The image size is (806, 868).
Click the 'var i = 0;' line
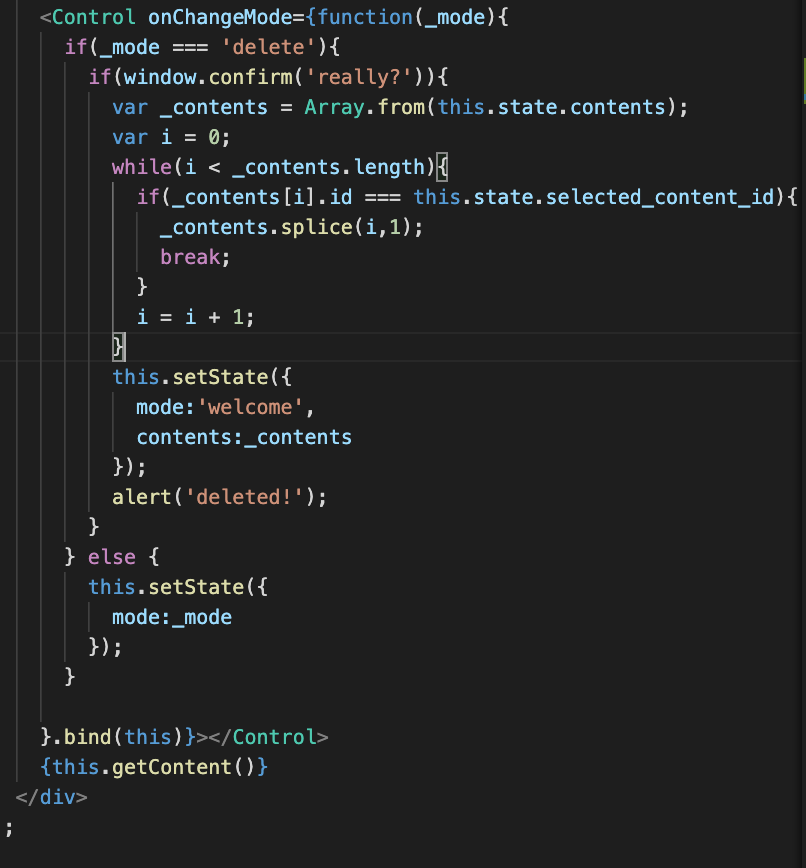[x=171, y=137]
